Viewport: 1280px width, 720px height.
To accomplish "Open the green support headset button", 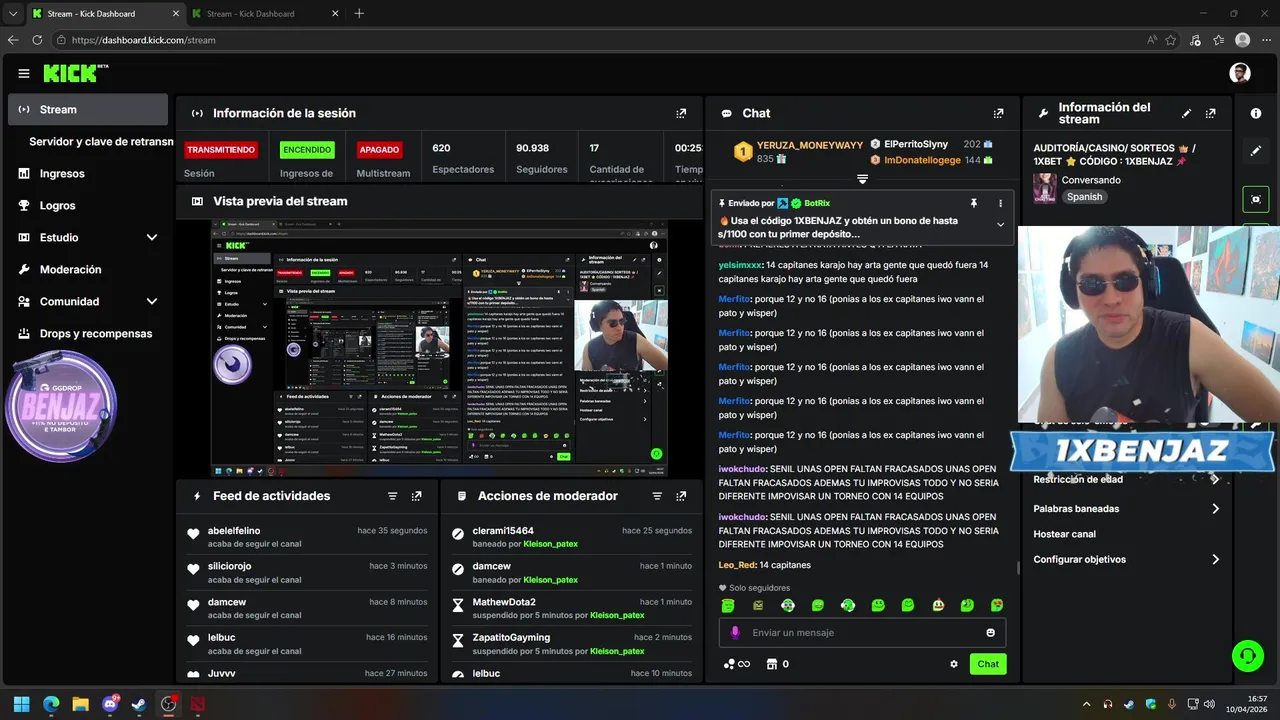I will point(1247,656).
